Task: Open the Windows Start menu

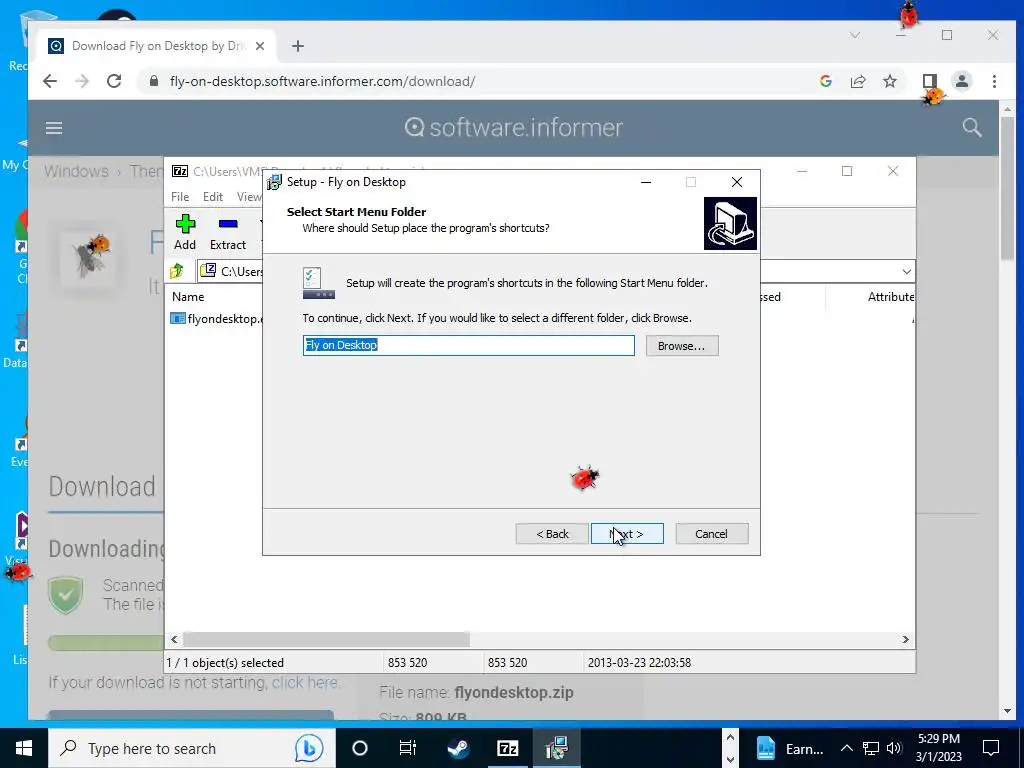Action: [24, 748]
